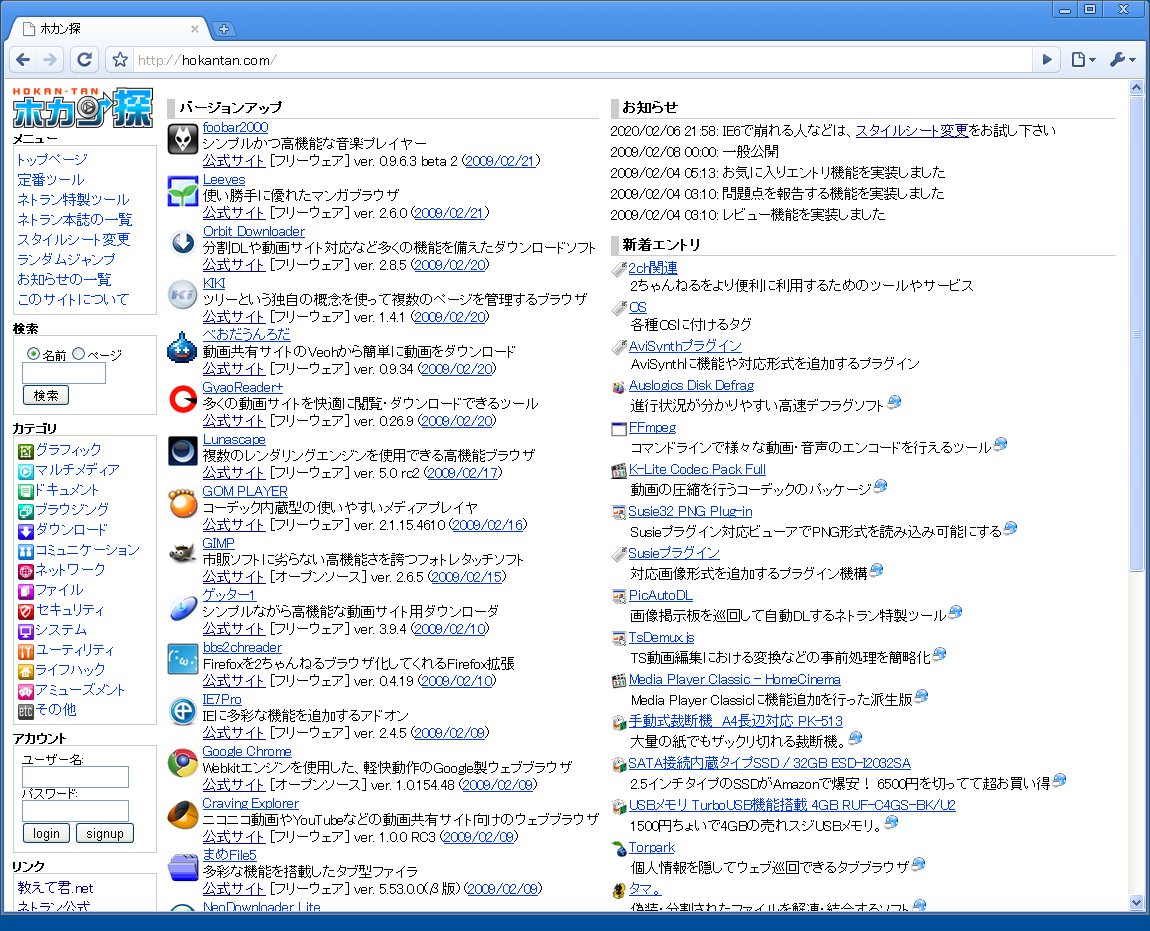Open the 2ch関連 new entry link
This screenshot has height=931, width=1150.
click(653, 269)
